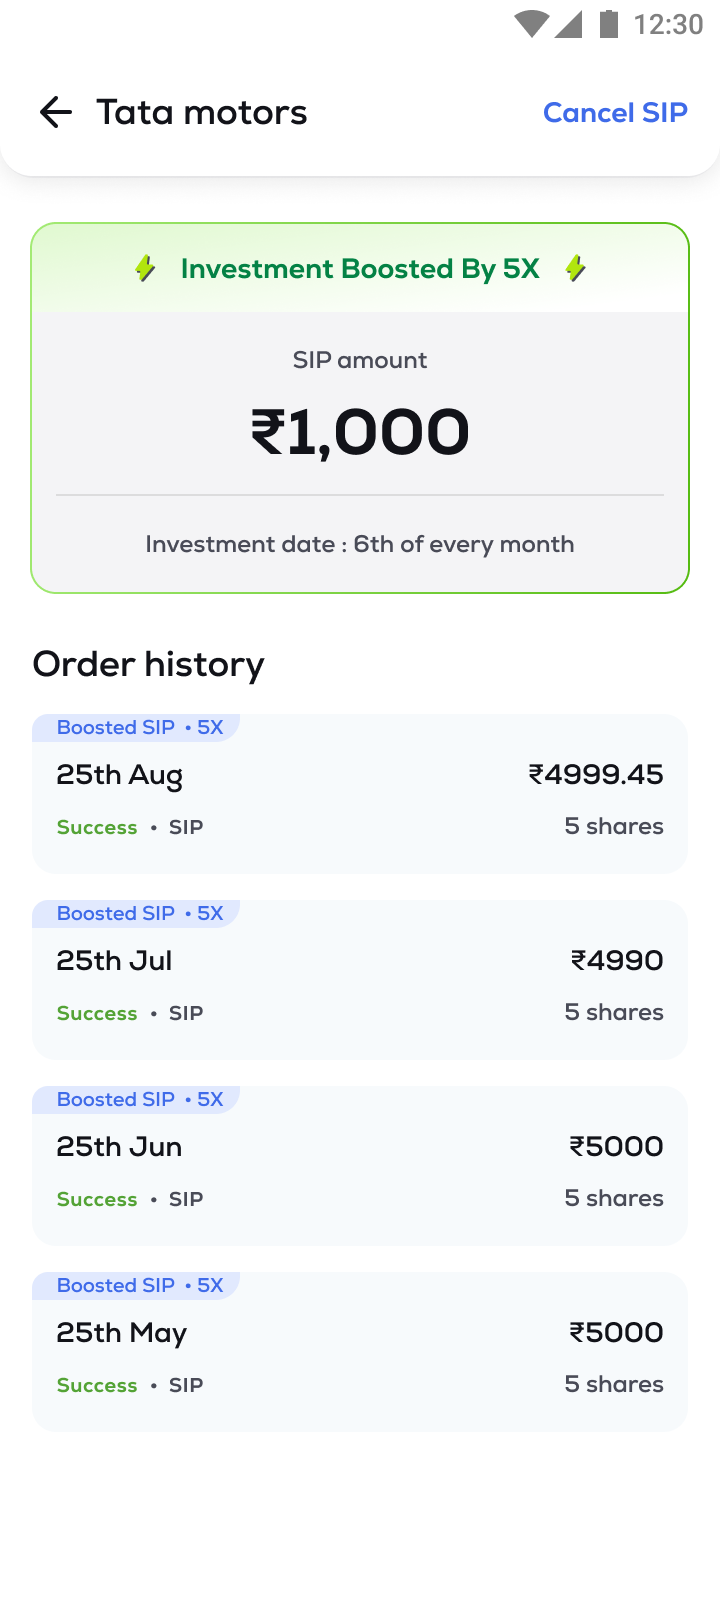Viewport: 720px width, 1600px height.
Task: Tap the investment date text
Action: [360, 544]
